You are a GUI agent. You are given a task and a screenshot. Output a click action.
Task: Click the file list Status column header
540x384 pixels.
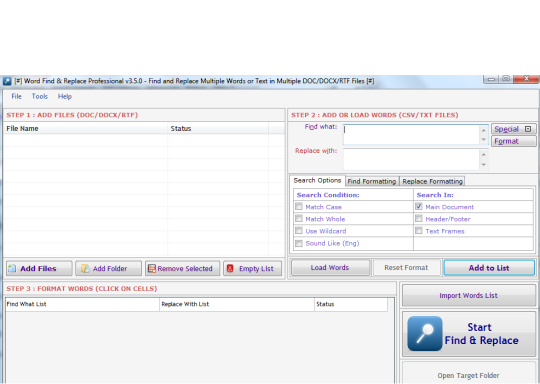(218, 128)
